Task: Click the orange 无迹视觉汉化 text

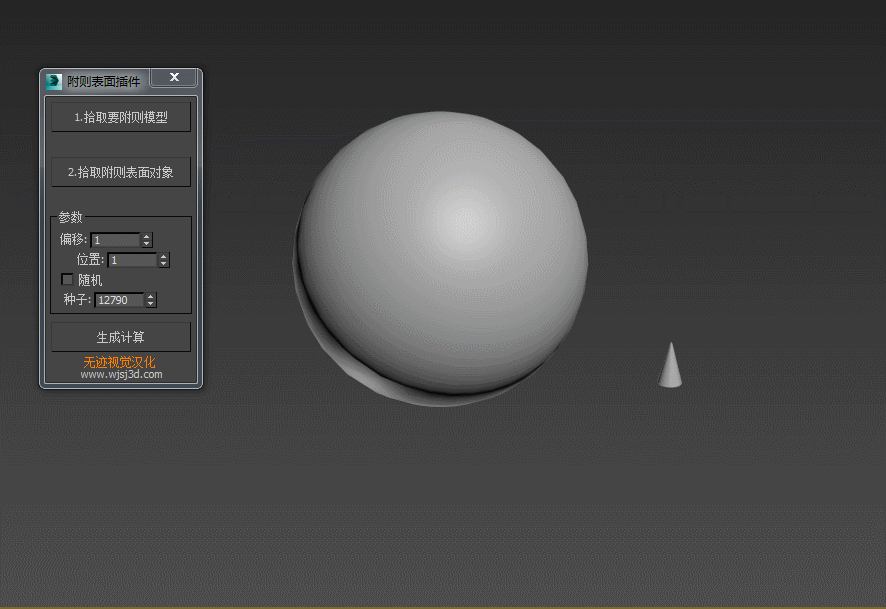Action: (x=119, y=362)
